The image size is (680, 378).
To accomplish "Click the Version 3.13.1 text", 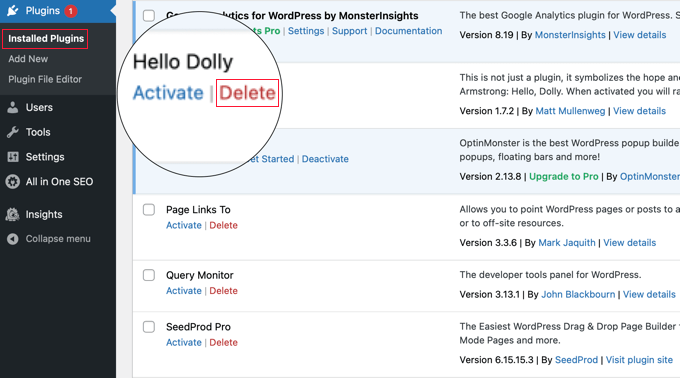I will click(x=489, y=294).
